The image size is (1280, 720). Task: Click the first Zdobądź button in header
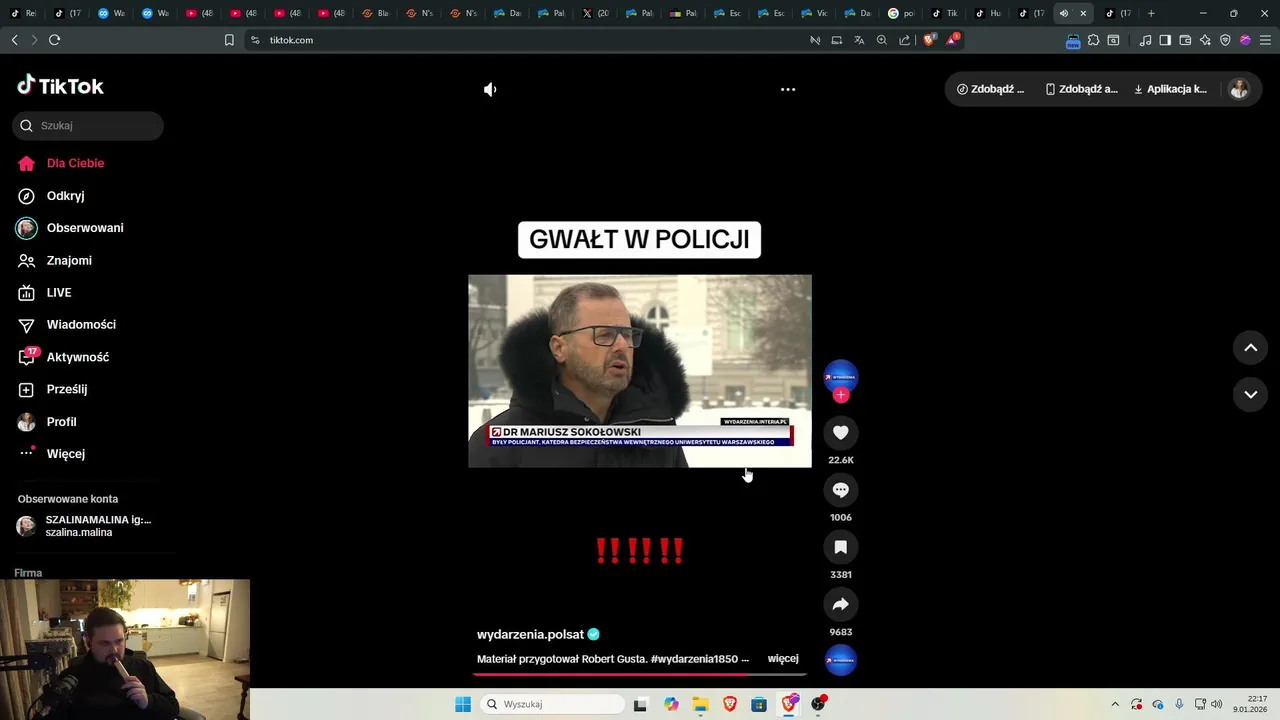point(990,89)
